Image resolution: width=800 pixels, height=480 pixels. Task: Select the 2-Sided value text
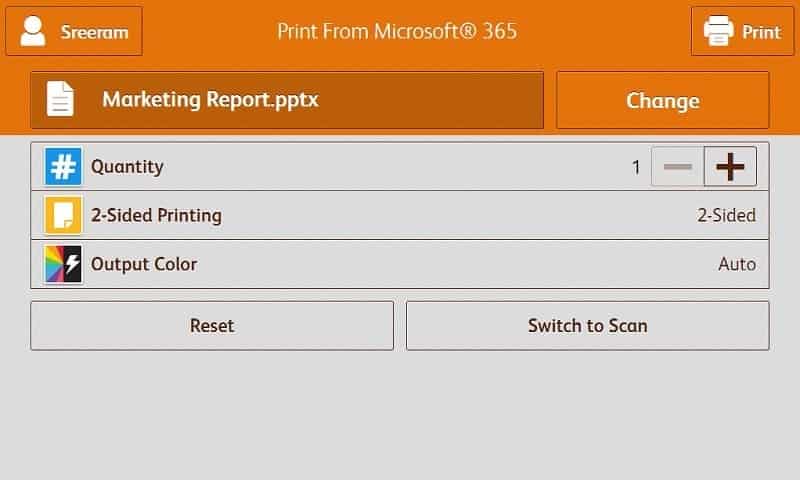(x=726, y=215)
